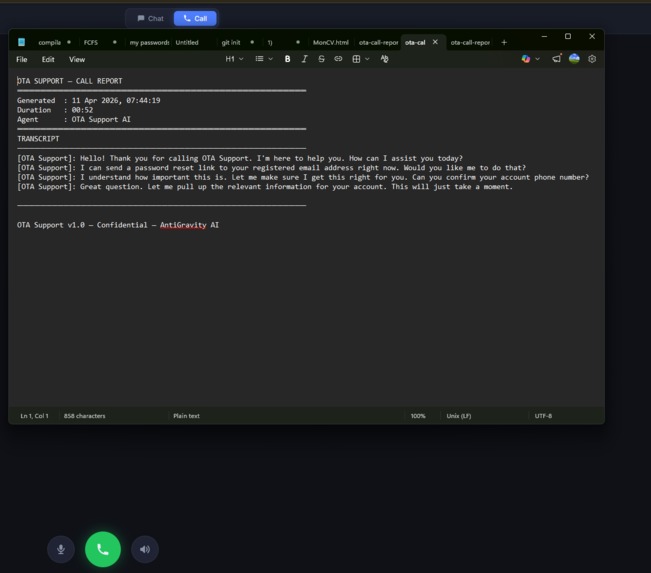Switch to ota-call-repor tab after MonCV.html
This screenshot has width=651, height=573.
pyautogui.click(x=378, y=42)
